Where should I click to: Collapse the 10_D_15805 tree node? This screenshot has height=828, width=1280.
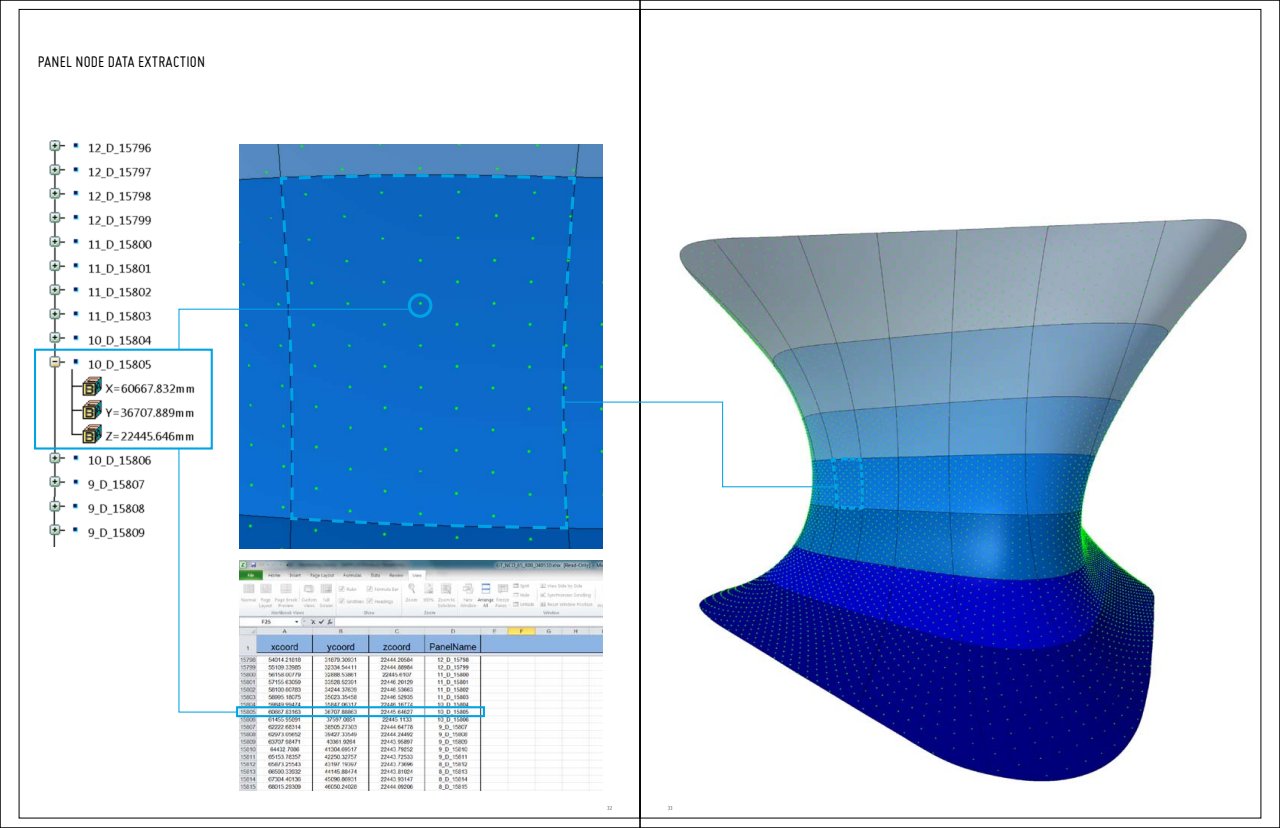coord(57,363)
